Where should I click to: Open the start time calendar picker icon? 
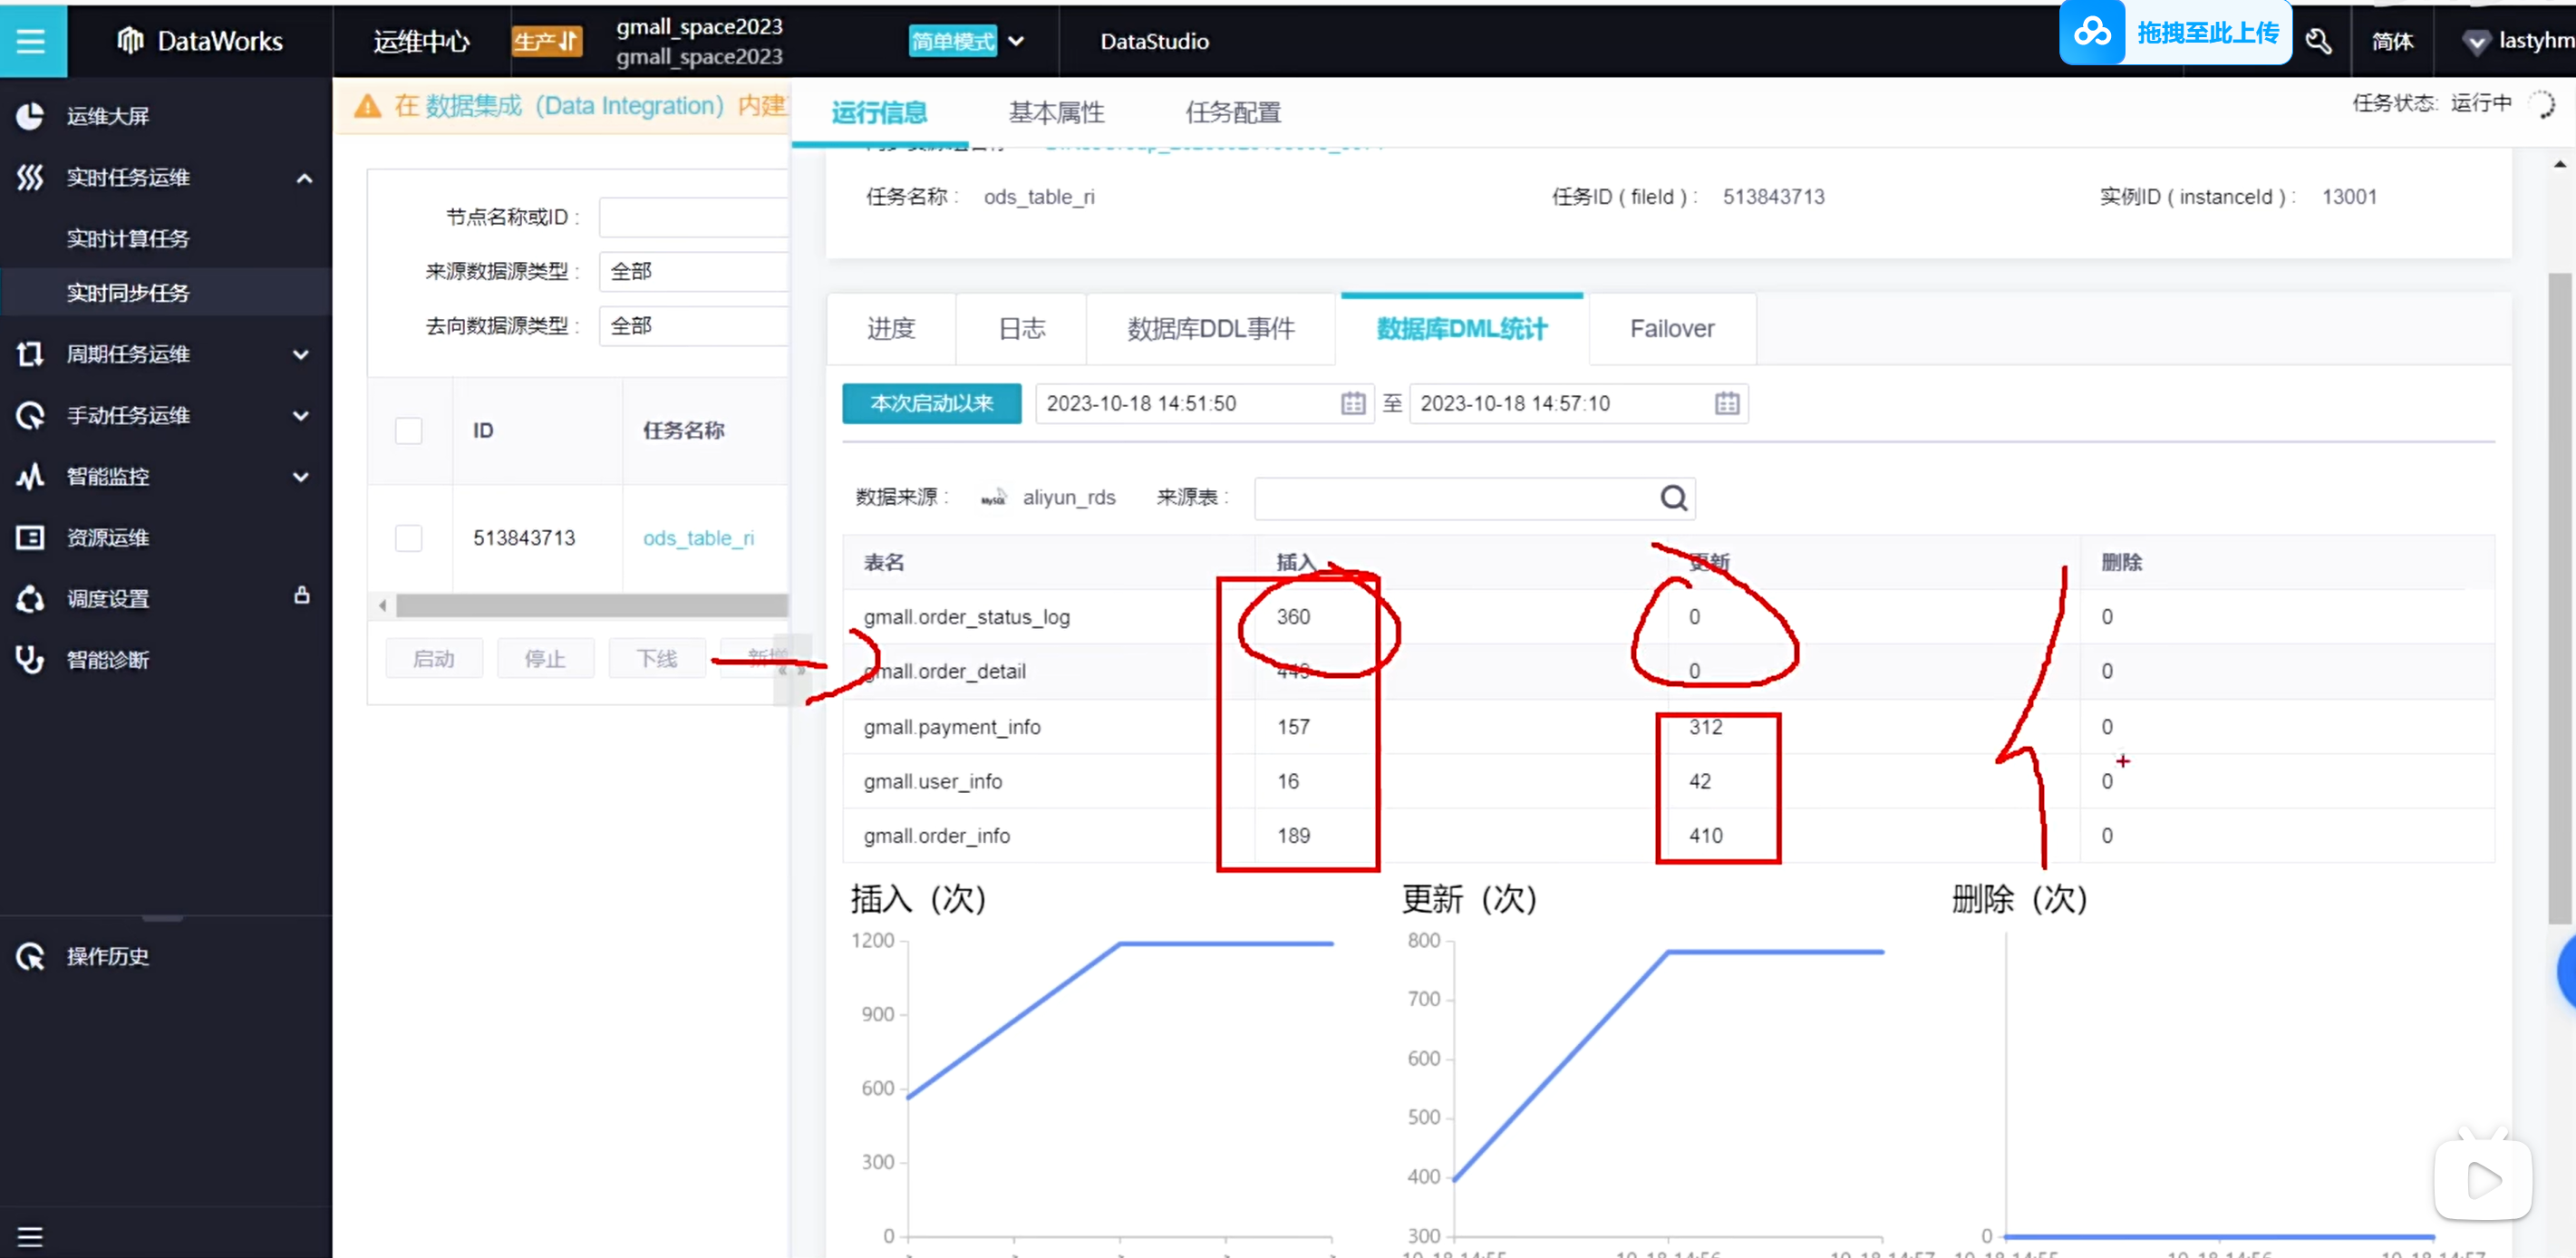[1352, 403]
